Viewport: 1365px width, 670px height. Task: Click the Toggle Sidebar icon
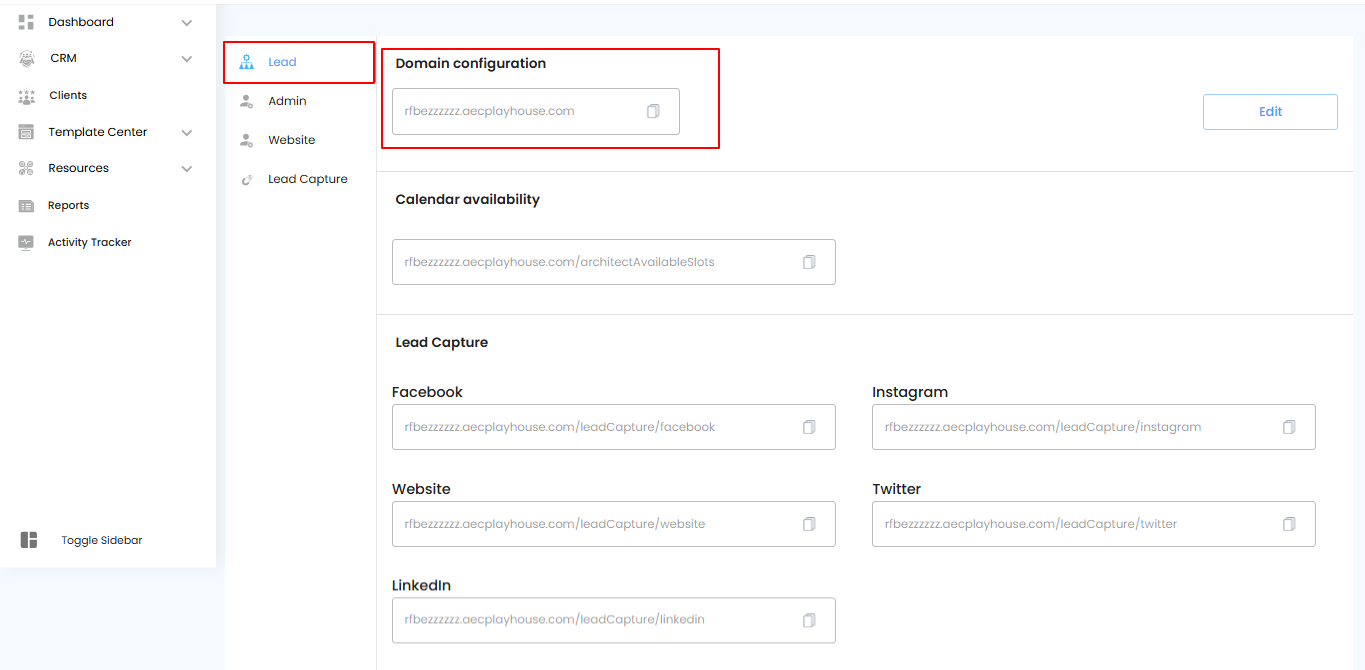point(29,540)
